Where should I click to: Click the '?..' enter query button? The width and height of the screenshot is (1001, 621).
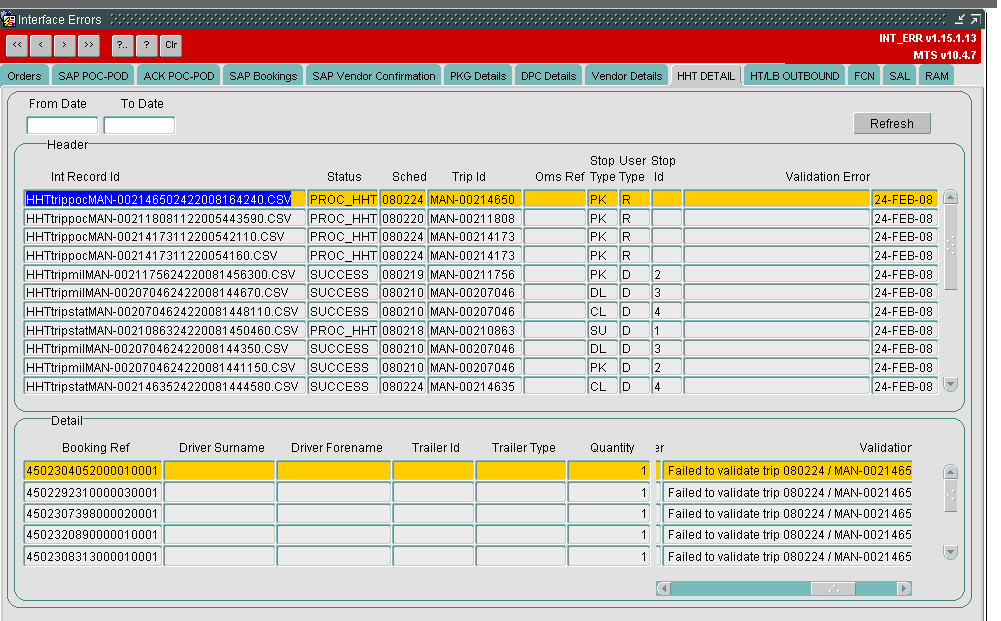tap(123, 45)
